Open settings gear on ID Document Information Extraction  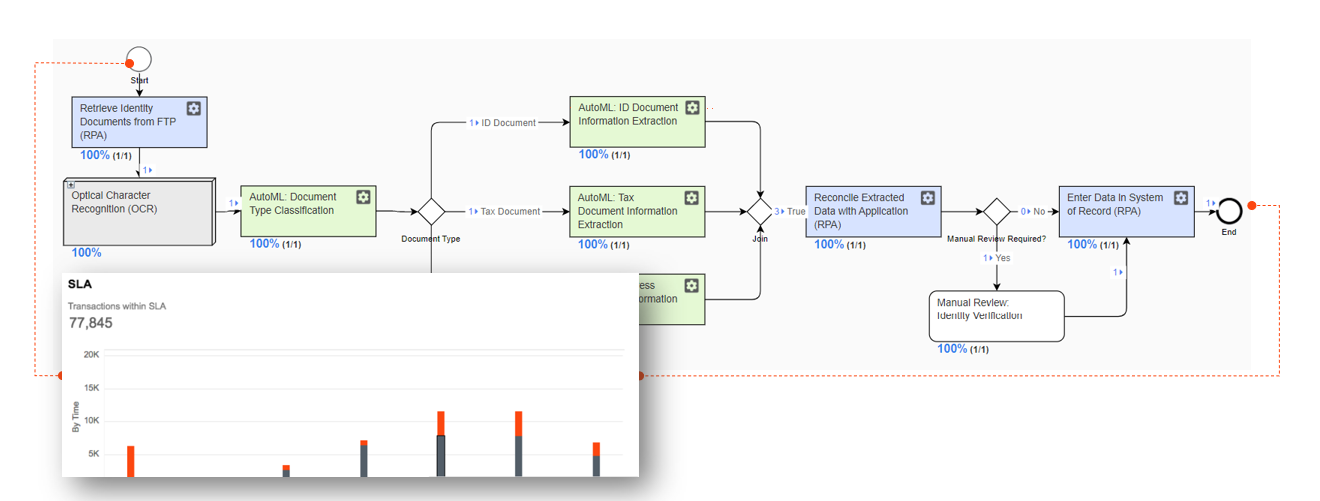coord(692,108)
